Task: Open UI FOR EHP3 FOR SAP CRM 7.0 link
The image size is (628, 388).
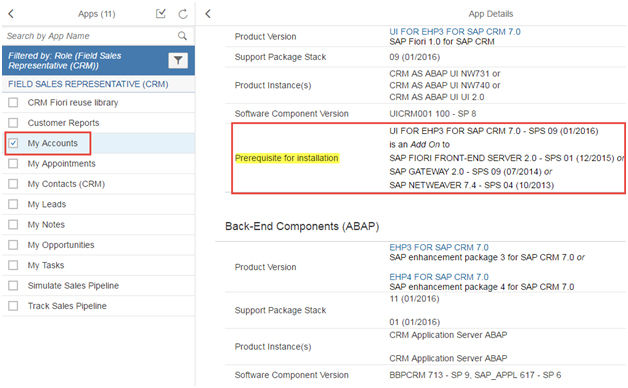Action: [455, 32]
